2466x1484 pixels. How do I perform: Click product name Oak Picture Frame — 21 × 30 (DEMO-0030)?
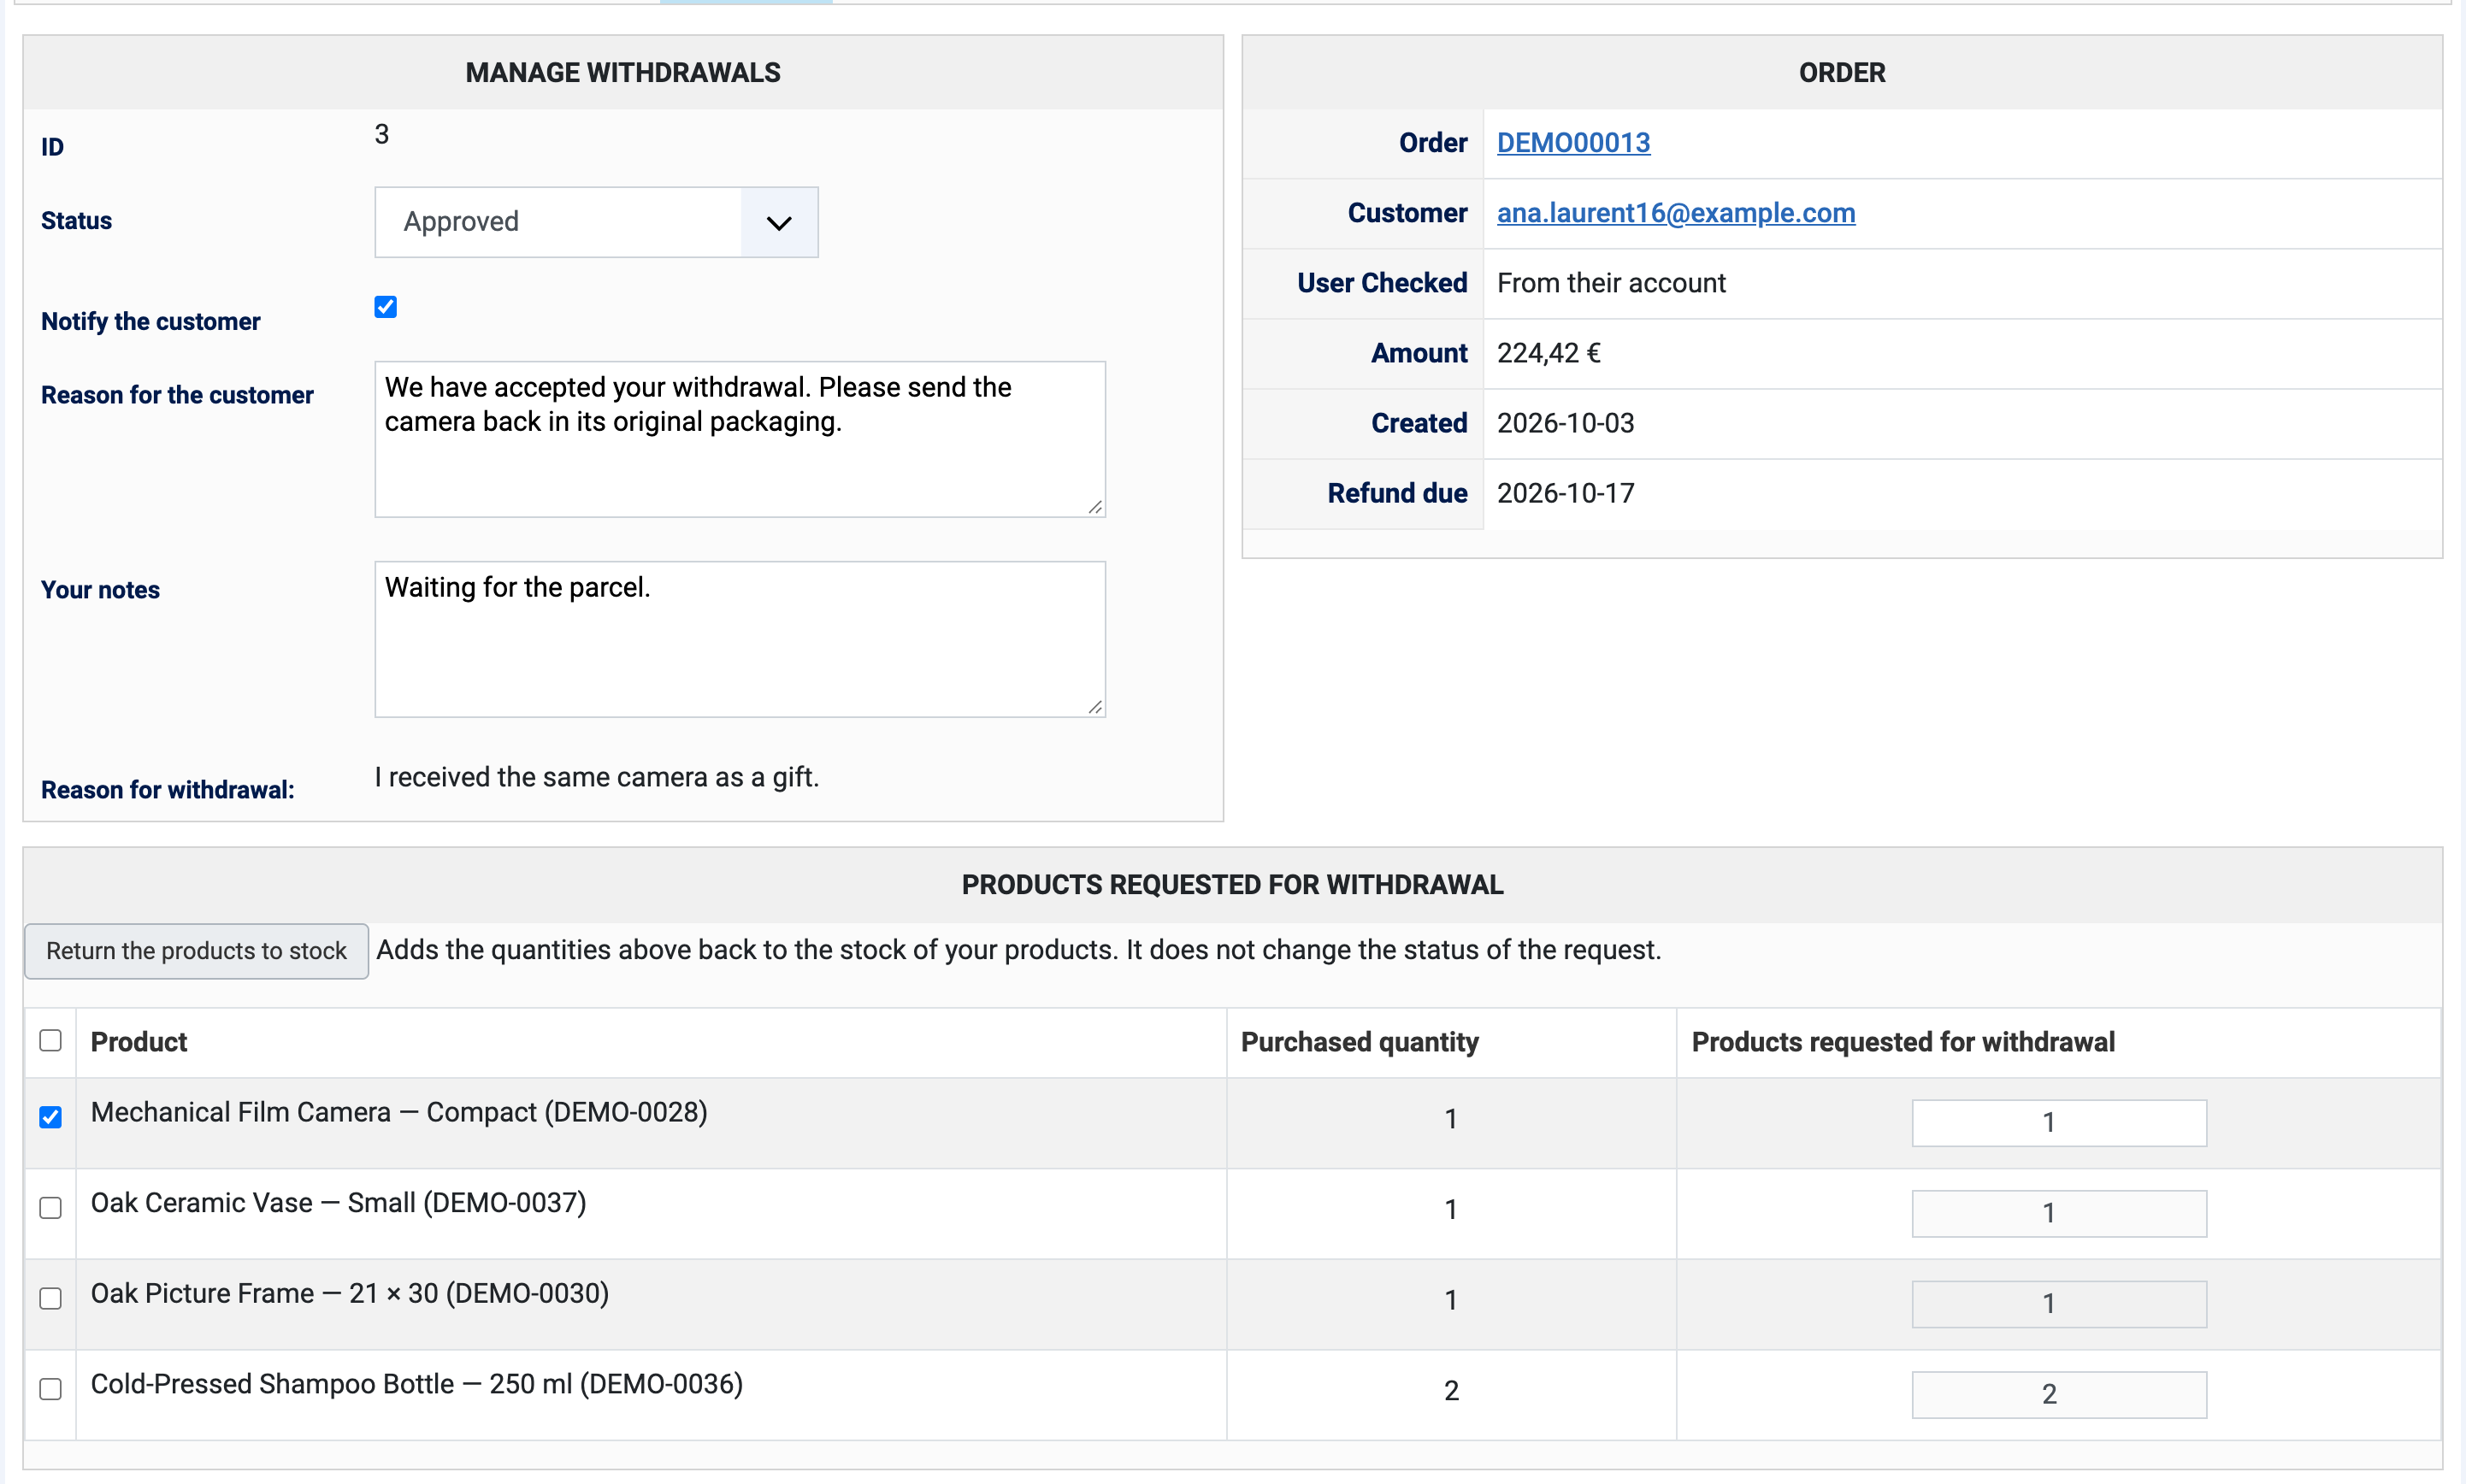tap(350, 1293)
